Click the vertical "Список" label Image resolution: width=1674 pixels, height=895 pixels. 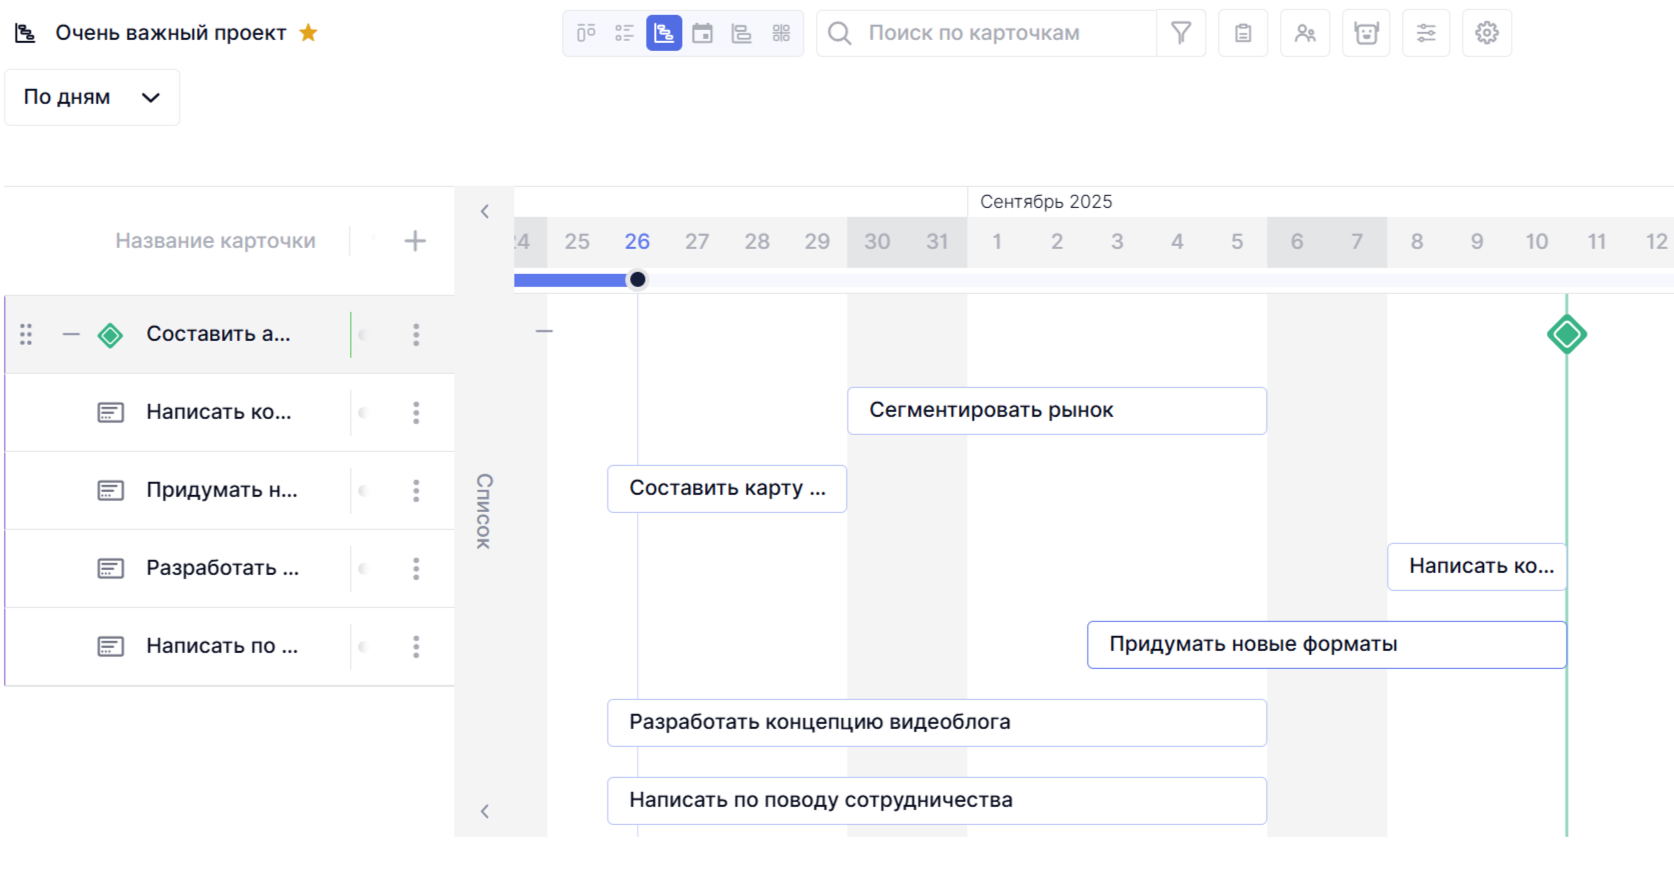pos(484,511)
